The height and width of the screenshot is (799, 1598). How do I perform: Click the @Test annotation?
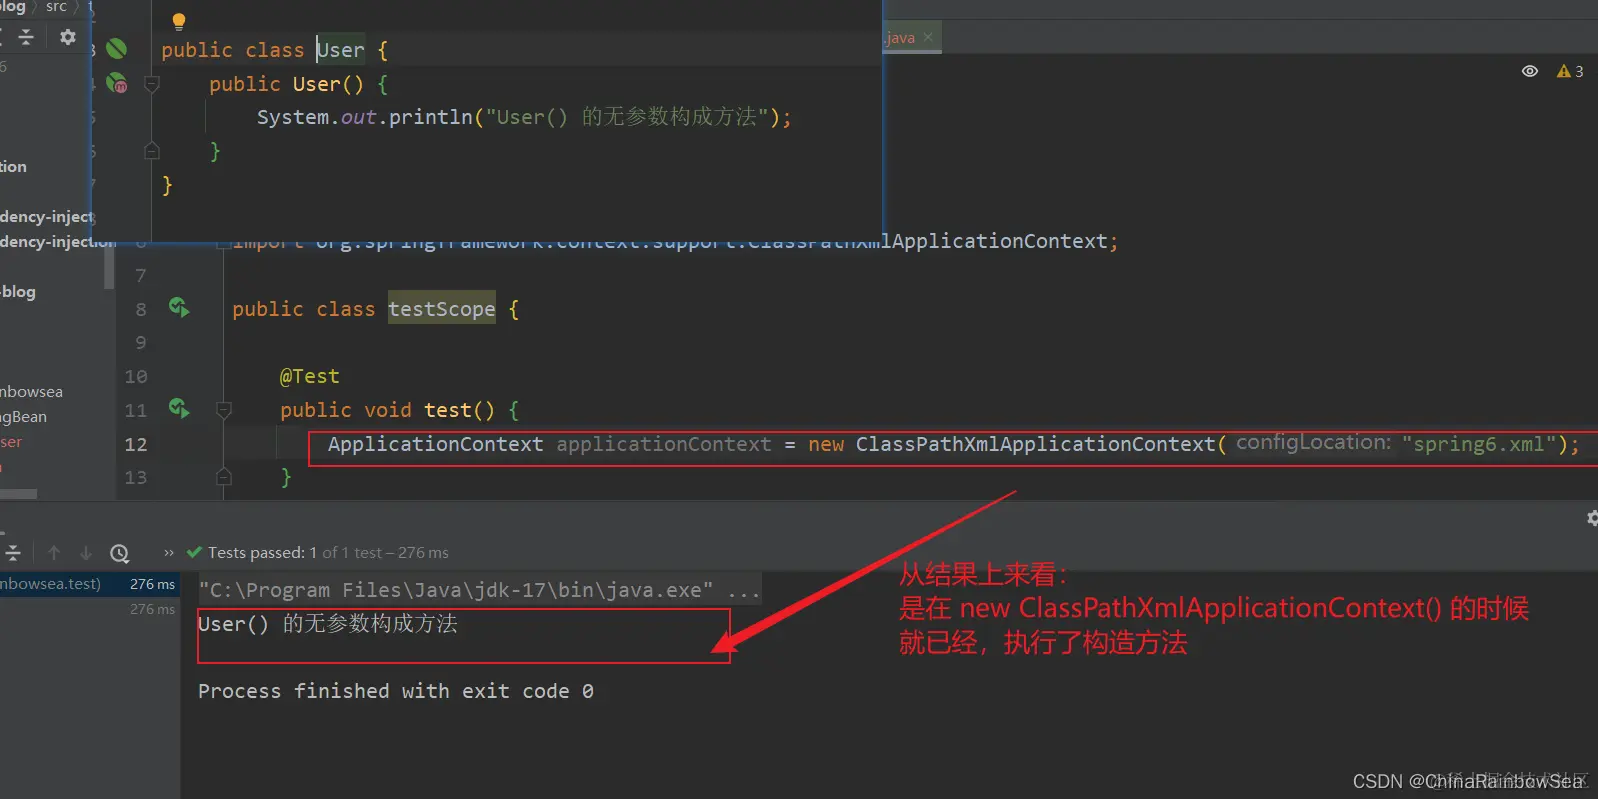[x=310, y=376]
